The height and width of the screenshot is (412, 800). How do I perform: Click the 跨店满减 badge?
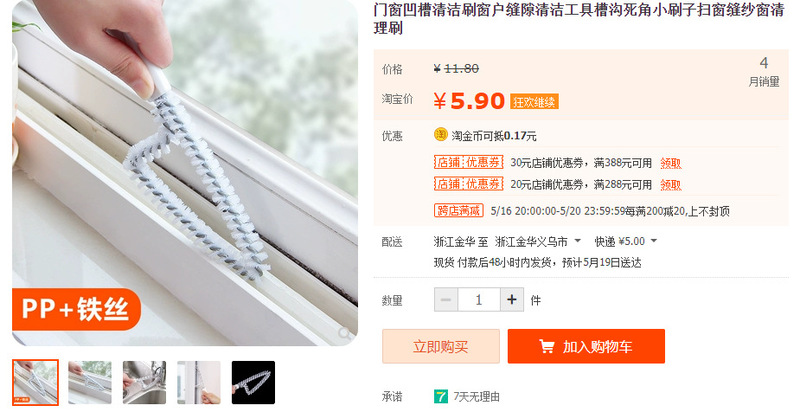click(459, 210)
